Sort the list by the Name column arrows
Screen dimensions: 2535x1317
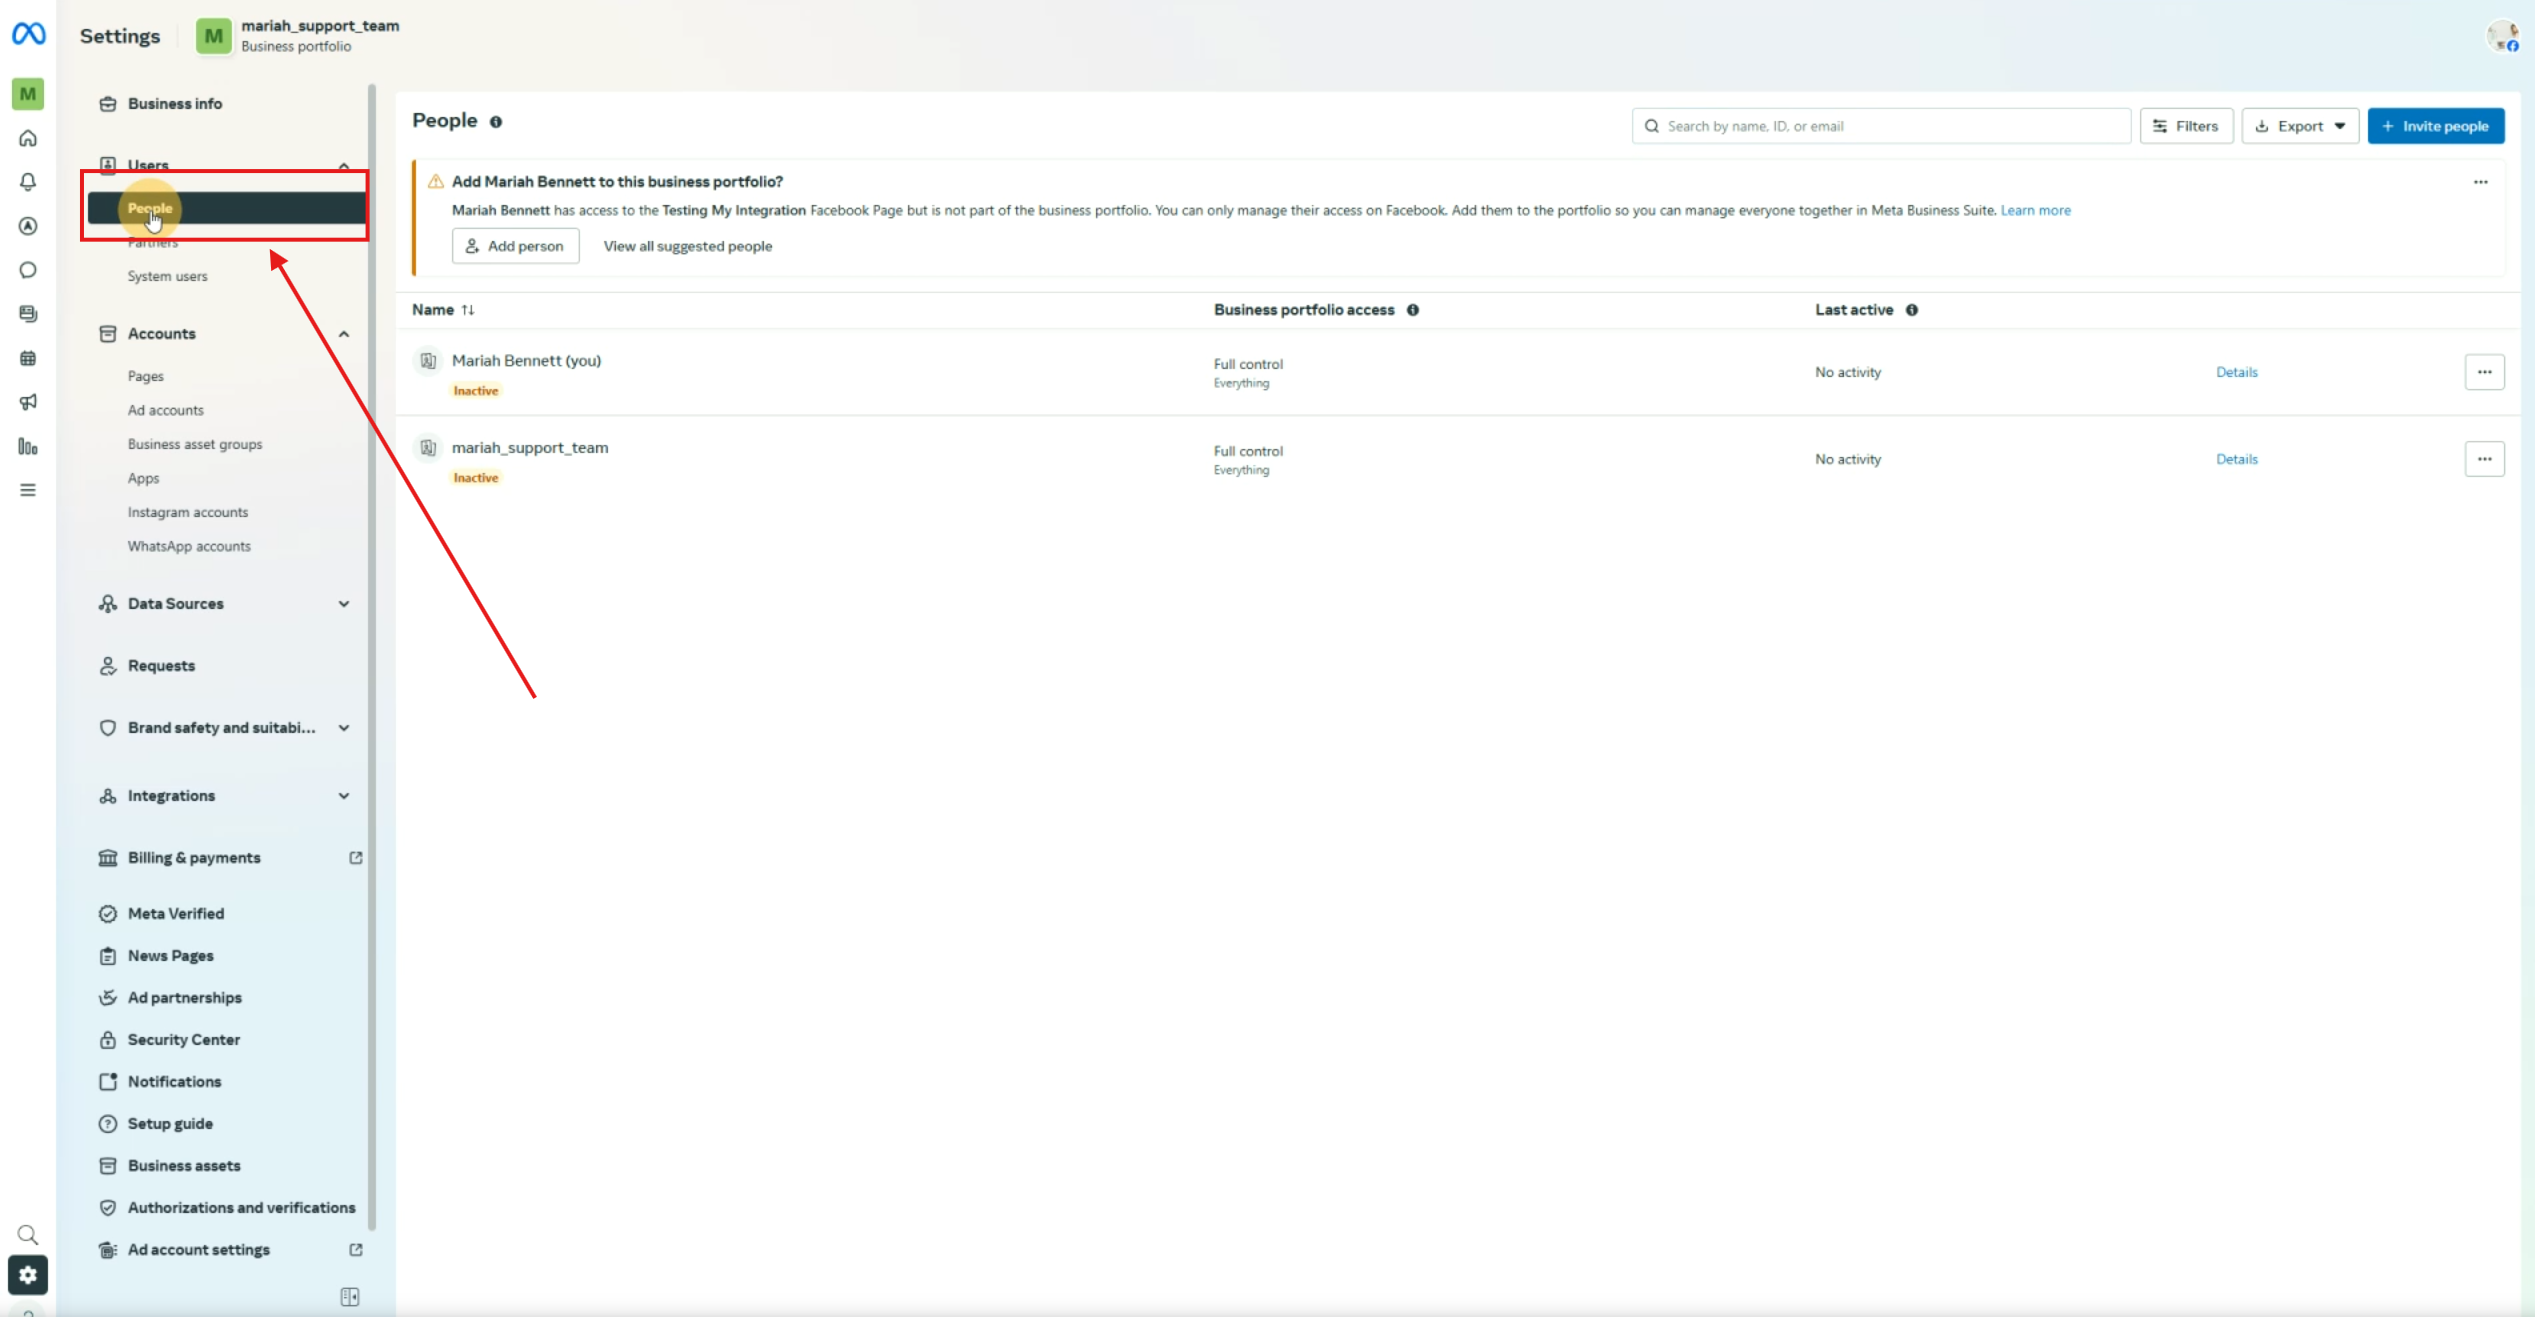468,310
